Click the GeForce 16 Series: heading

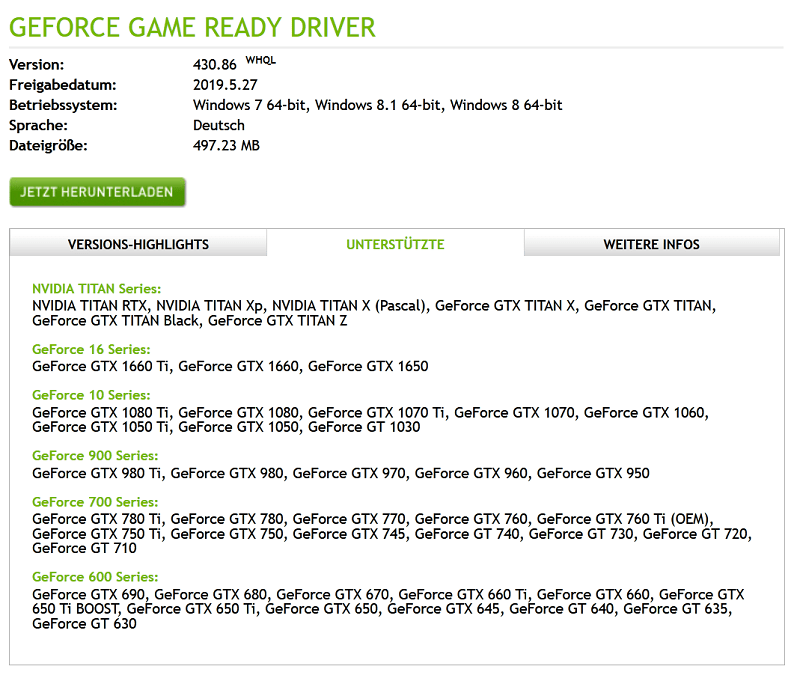(91, 349)
